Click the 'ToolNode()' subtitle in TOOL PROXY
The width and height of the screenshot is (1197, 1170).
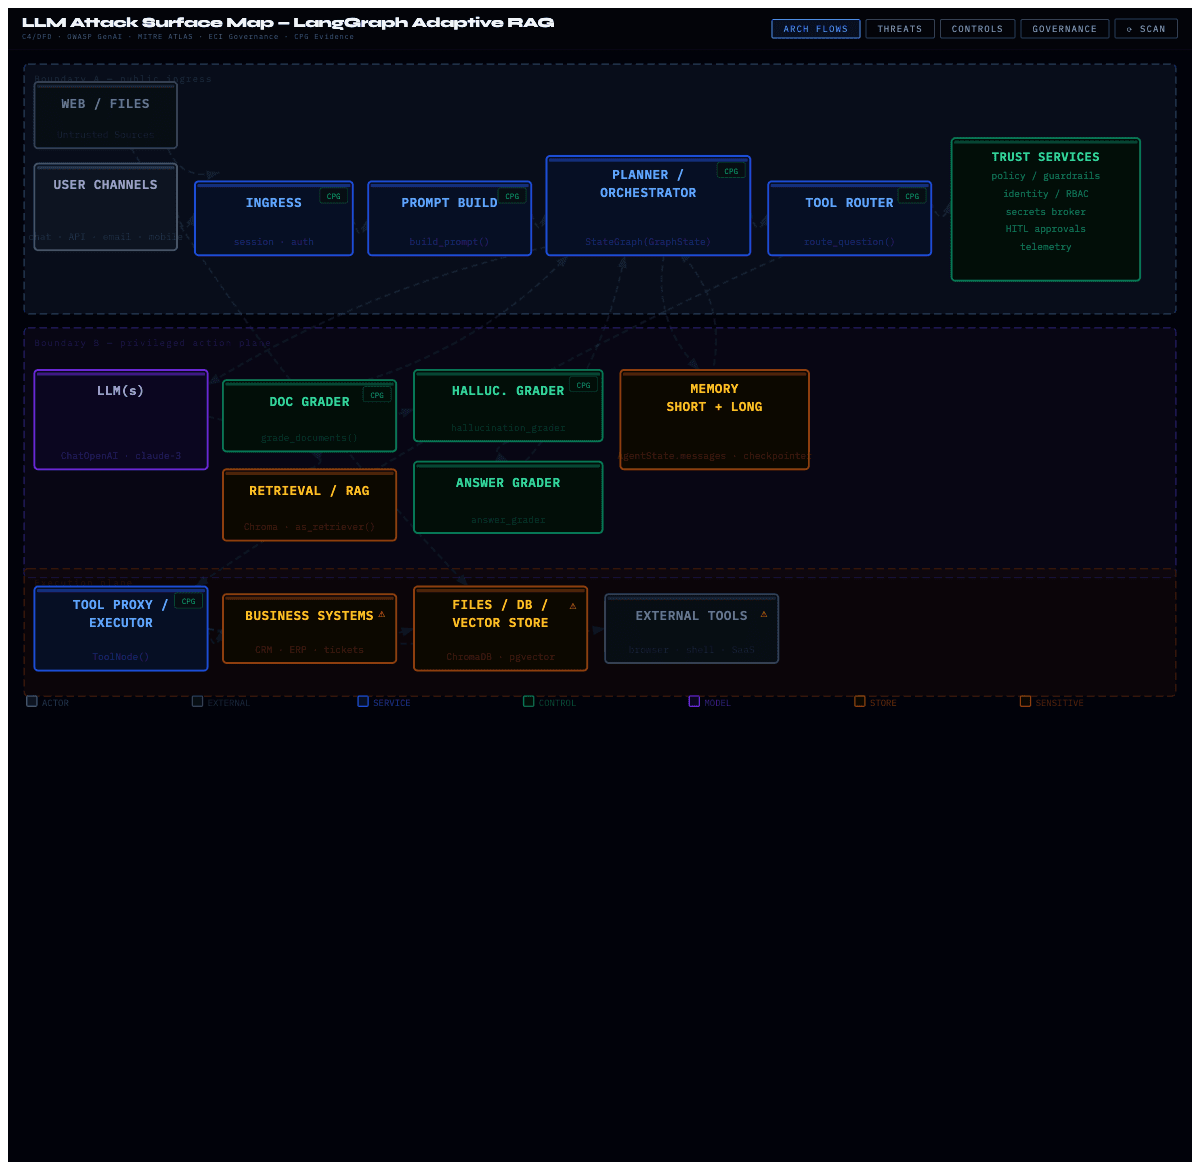tap(121, 657)
